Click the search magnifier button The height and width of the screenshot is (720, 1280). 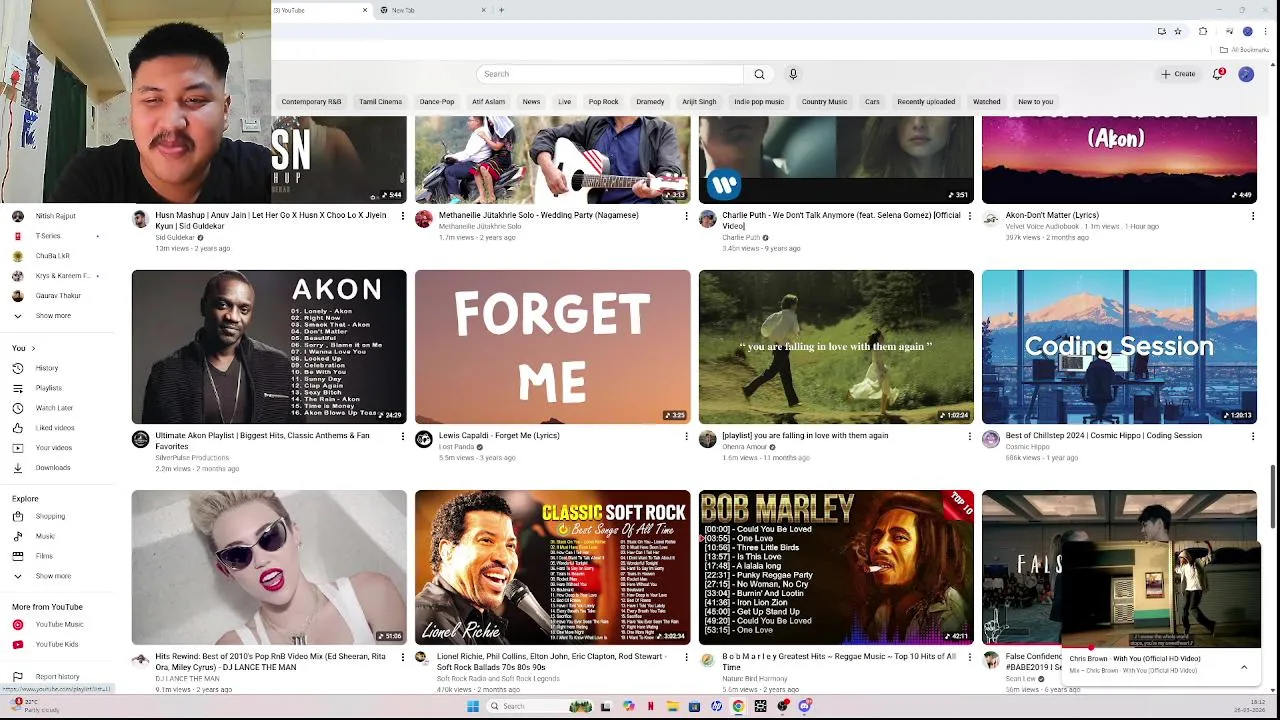coord(759,74)
